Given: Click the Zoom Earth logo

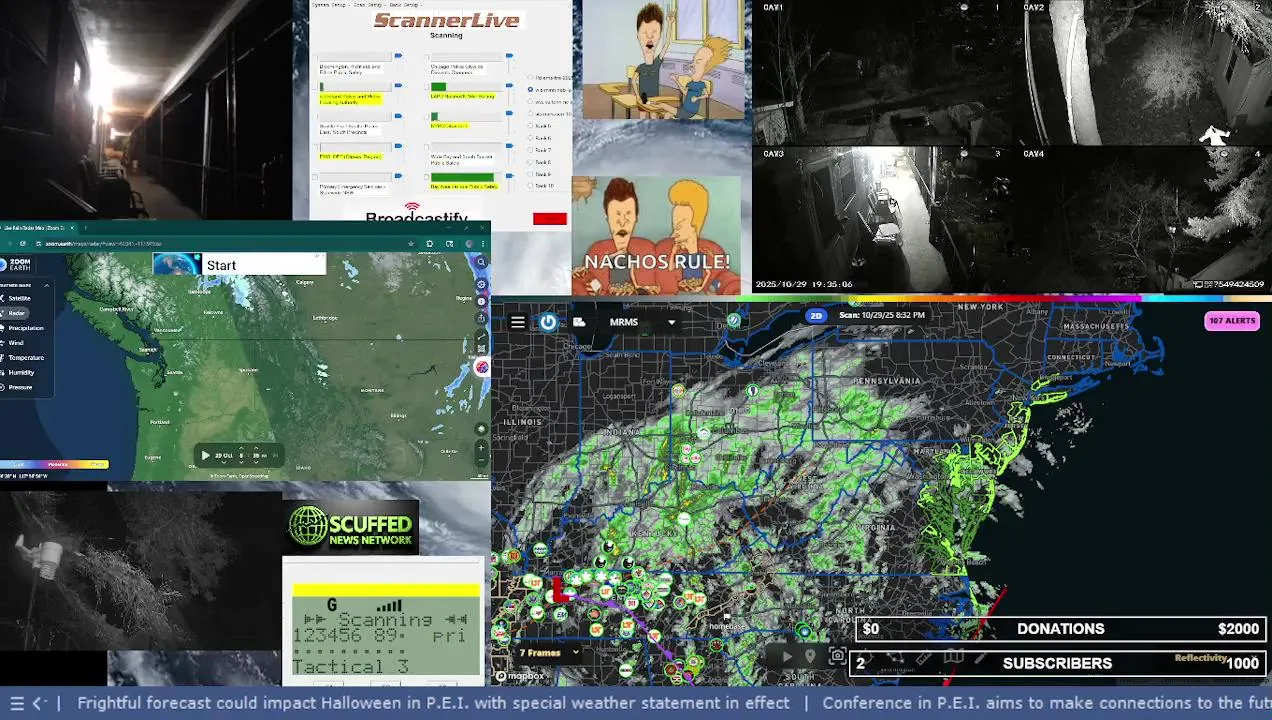Looking at the screenshot, I should [15, 264].
